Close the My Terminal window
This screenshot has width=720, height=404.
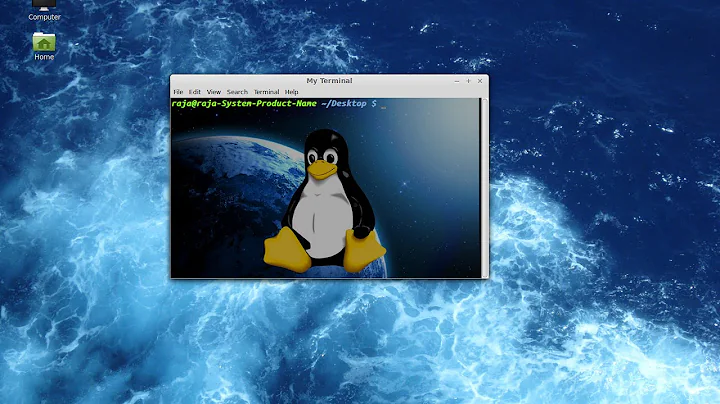coord(480,81)
